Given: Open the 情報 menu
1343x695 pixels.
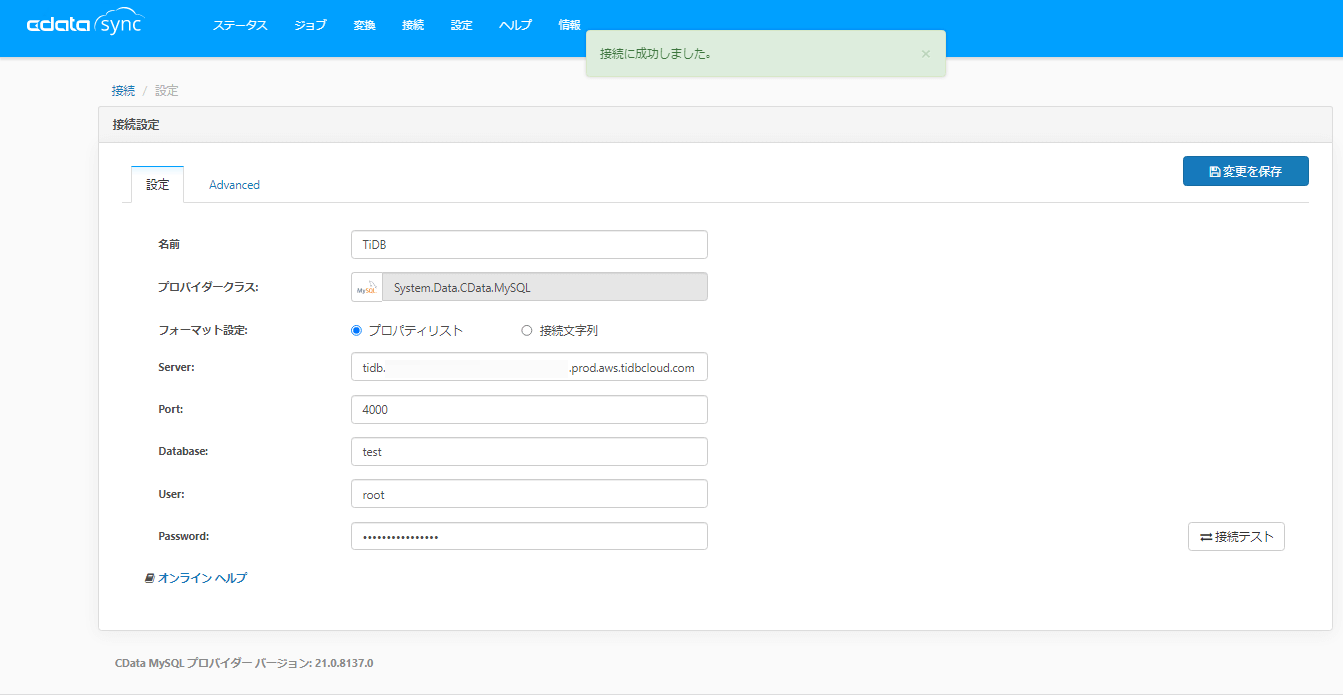Looking at the screenshot, I should click(569, 26).
